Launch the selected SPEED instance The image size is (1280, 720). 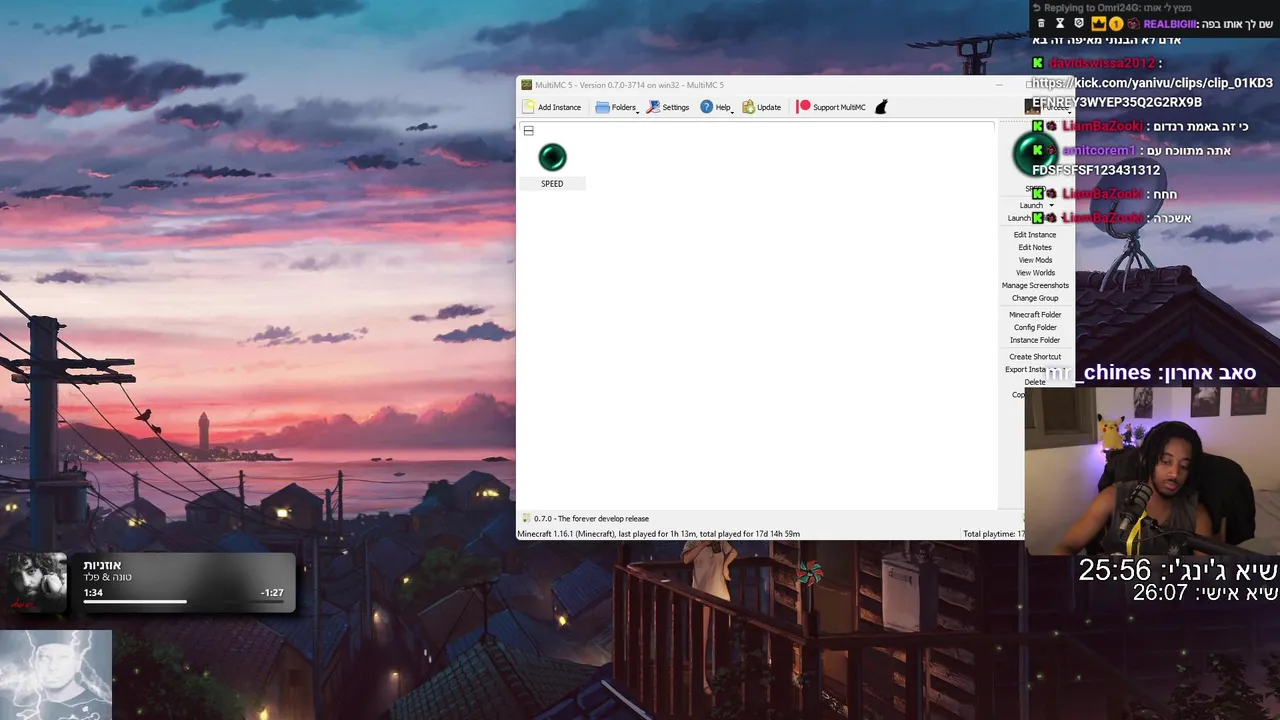coord(1031,205)
